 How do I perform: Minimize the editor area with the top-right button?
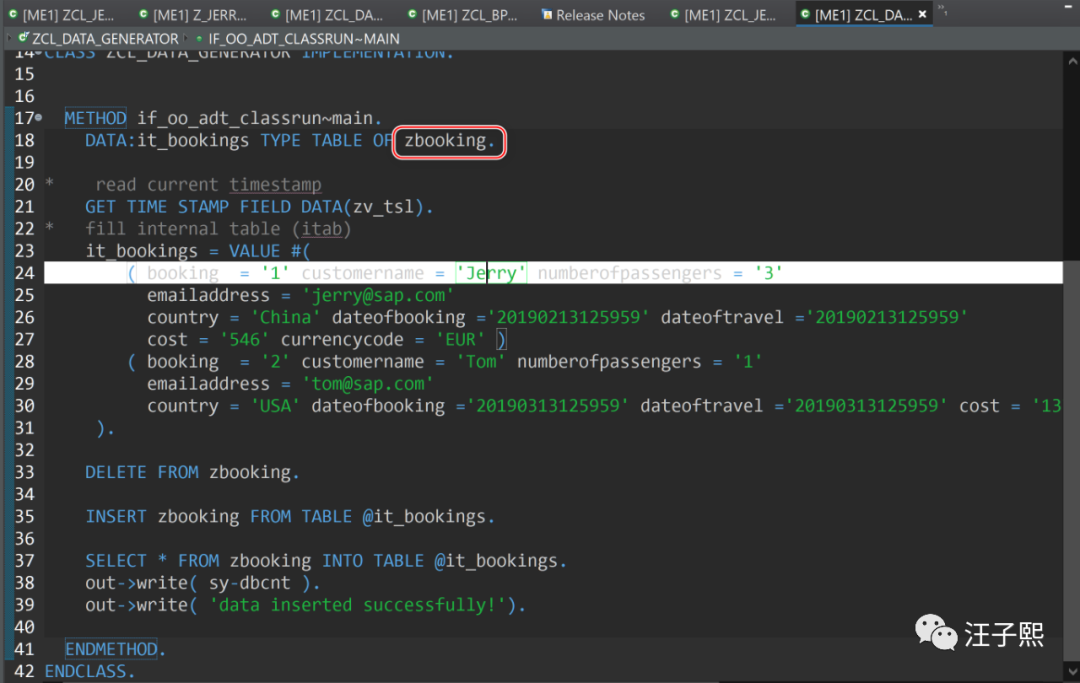1068,7
